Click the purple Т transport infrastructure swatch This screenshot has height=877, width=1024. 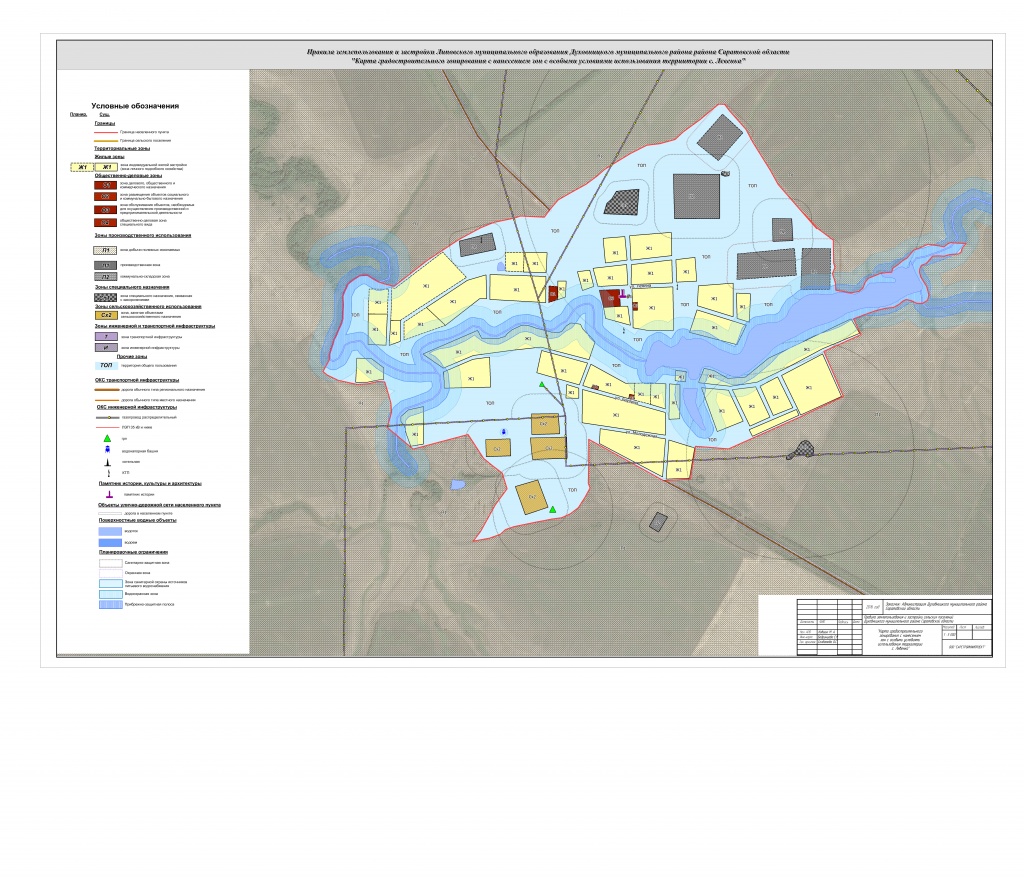tap(106, 337)
